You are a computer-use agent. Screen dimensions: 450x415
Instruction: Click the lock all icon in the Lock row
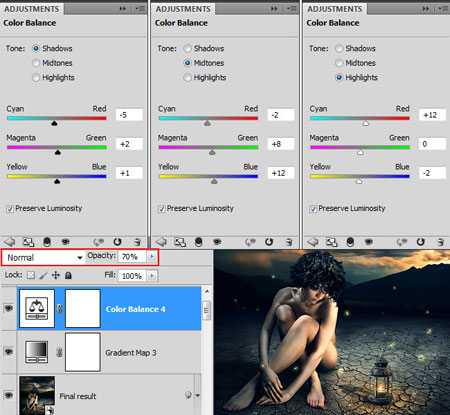coord(68,275)
